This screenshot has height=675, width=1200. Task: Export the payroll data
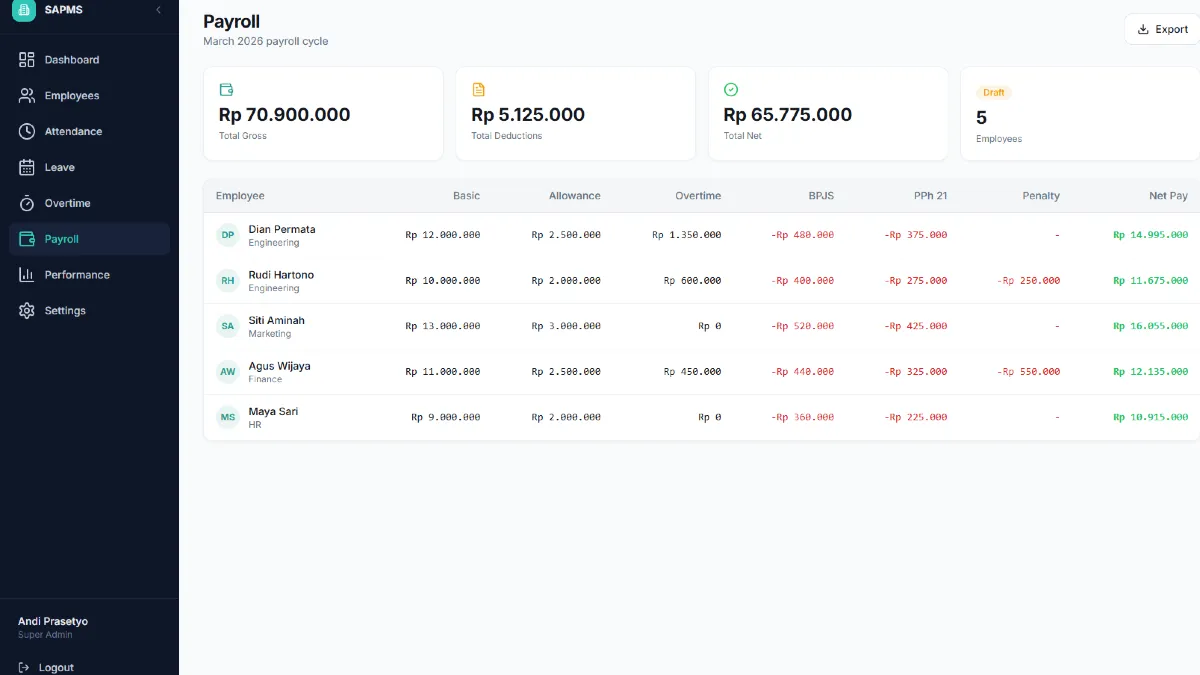coord(1162,29)
